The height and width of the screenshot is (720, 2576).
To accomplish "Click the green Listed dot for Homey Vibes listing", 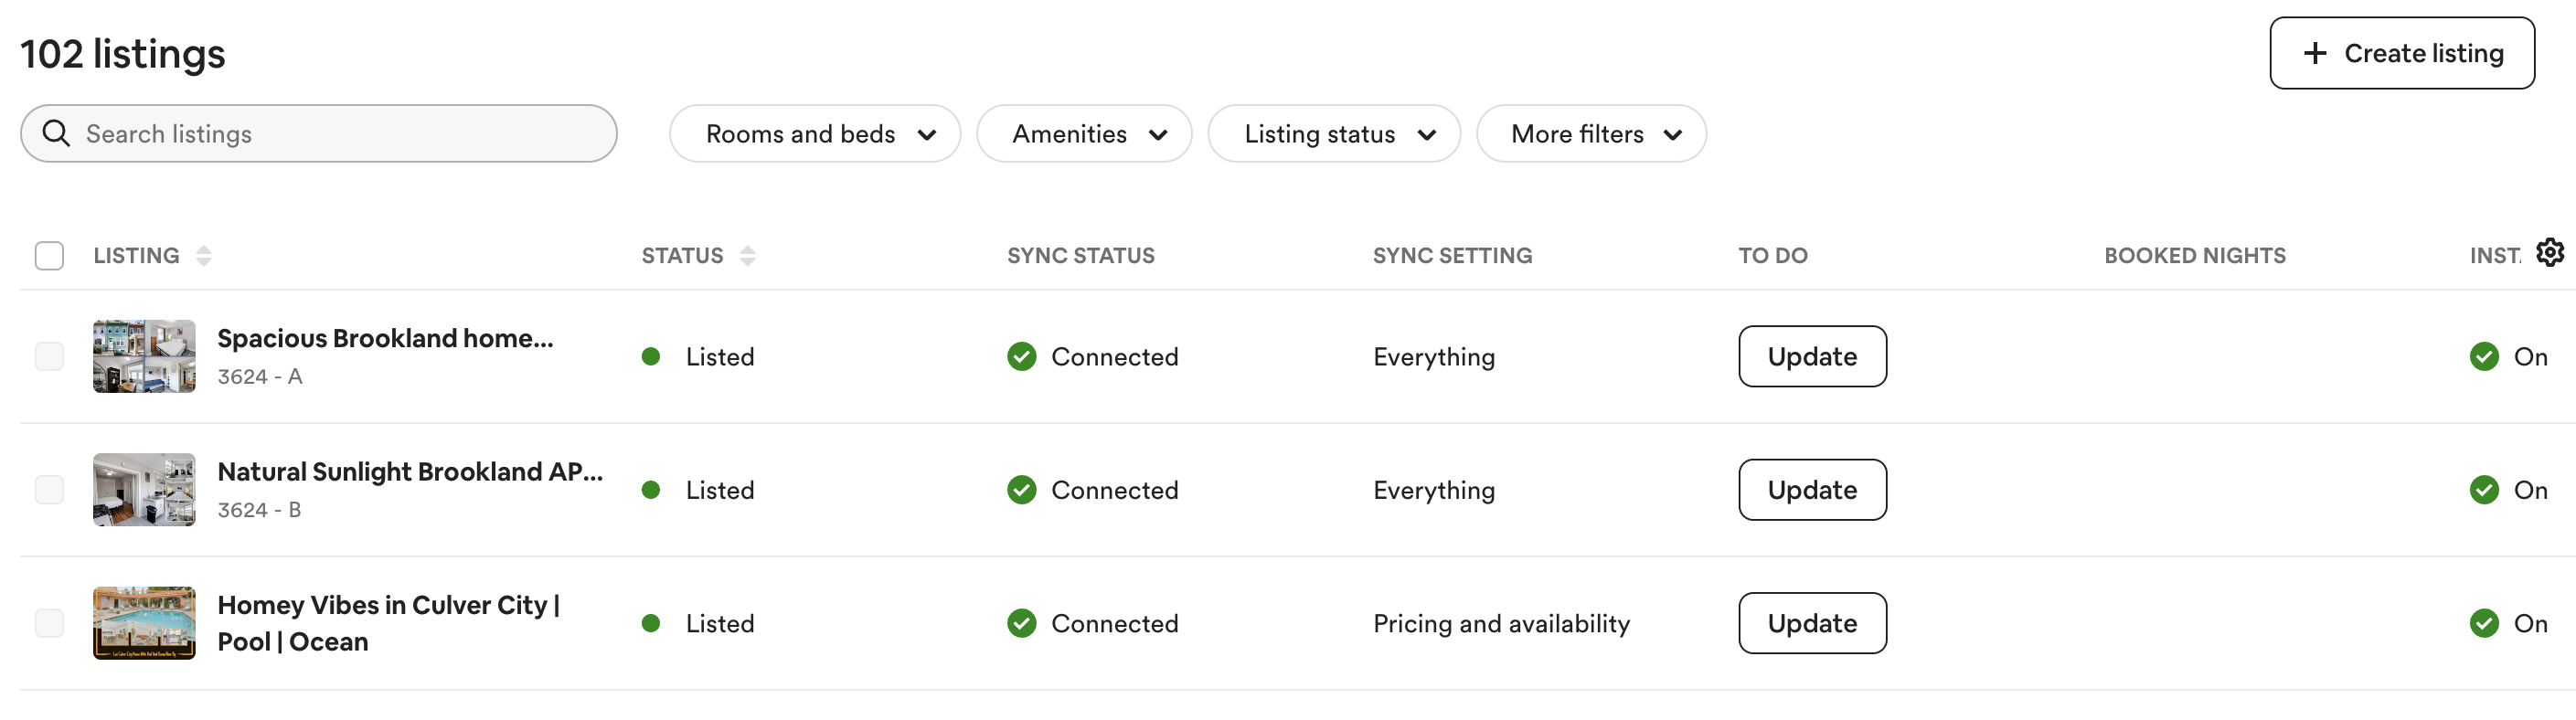I will point(651,623).
